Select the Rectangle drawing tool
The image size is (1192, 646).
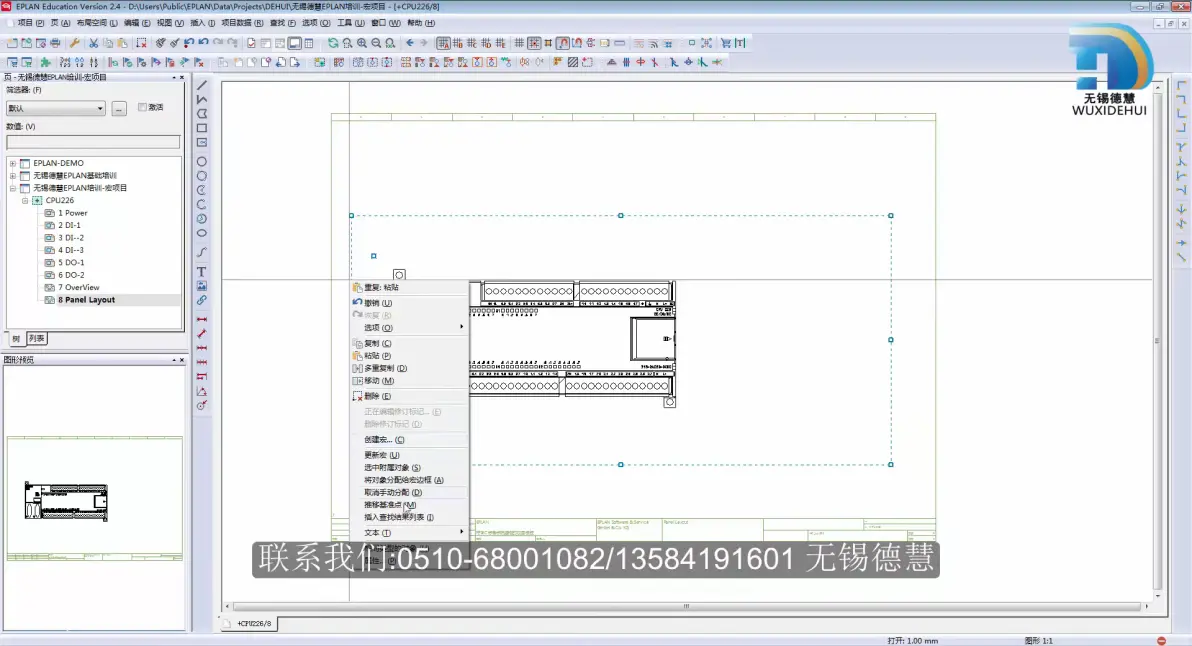tap(201, 128)
